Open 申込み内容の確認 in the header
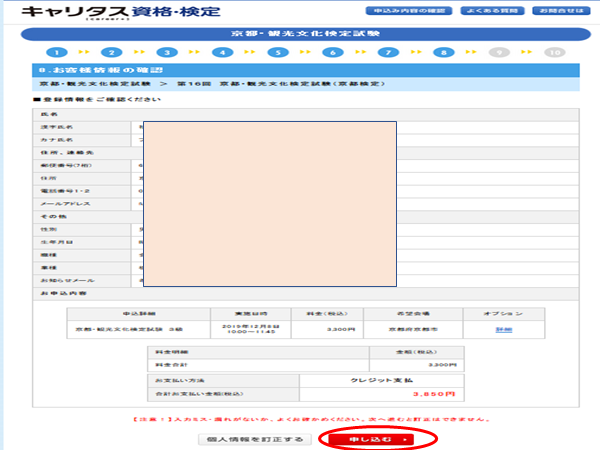The image size is (600, 450). coord(409,11)
